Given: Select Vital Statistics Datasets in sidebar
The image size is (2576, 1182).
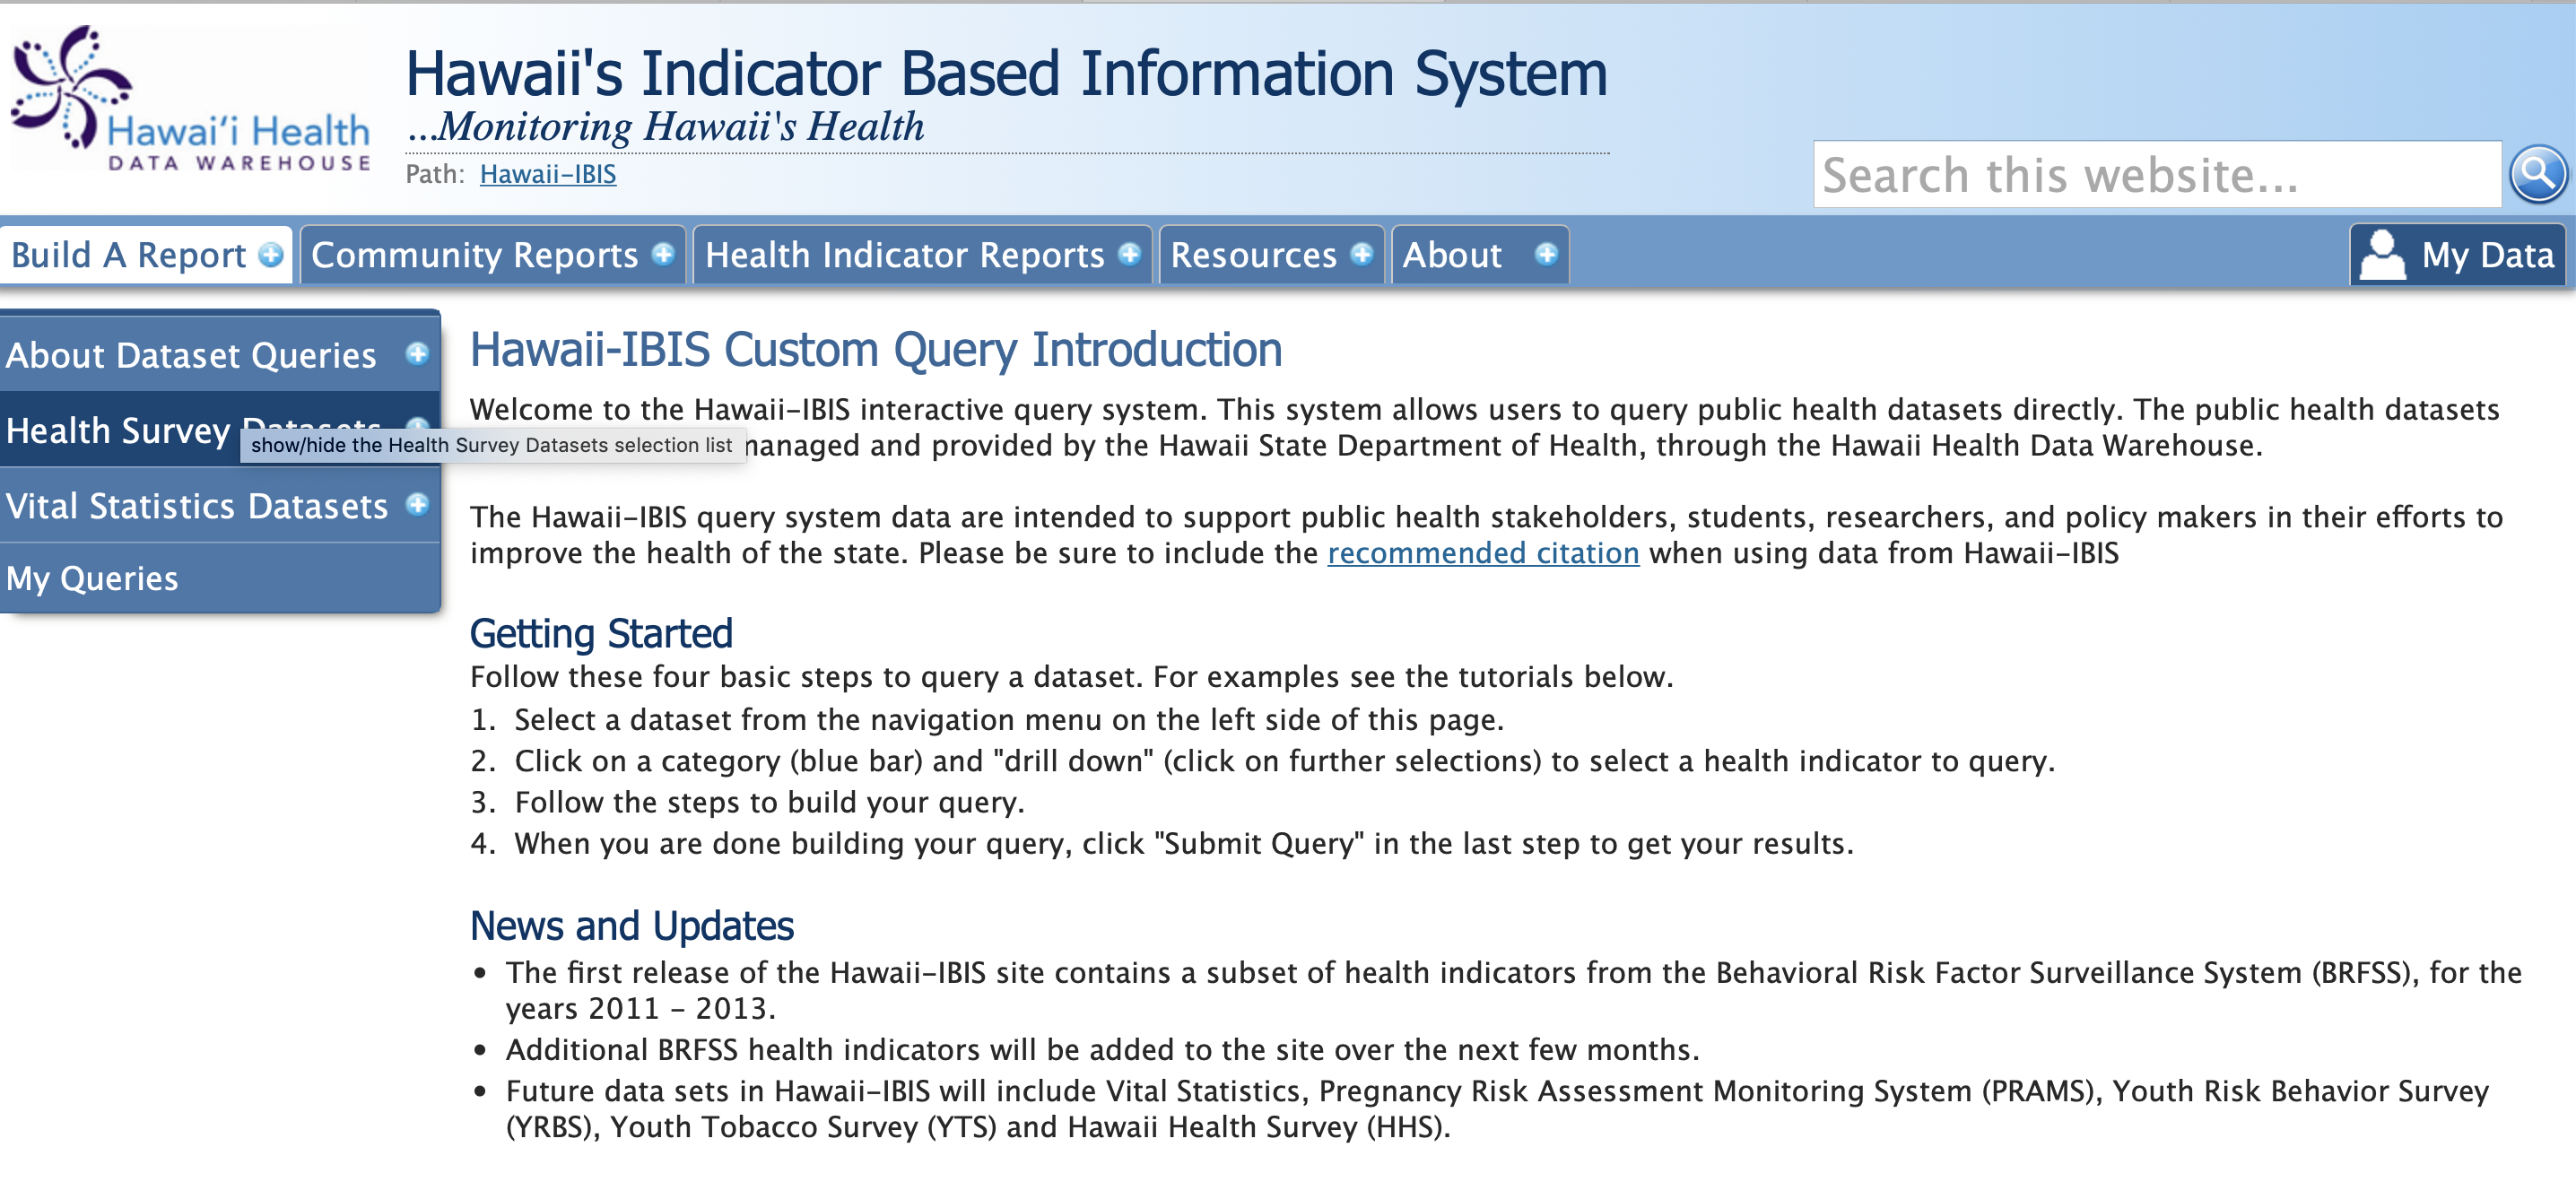Looking at the screenshot, I should [x=219, y=505].
